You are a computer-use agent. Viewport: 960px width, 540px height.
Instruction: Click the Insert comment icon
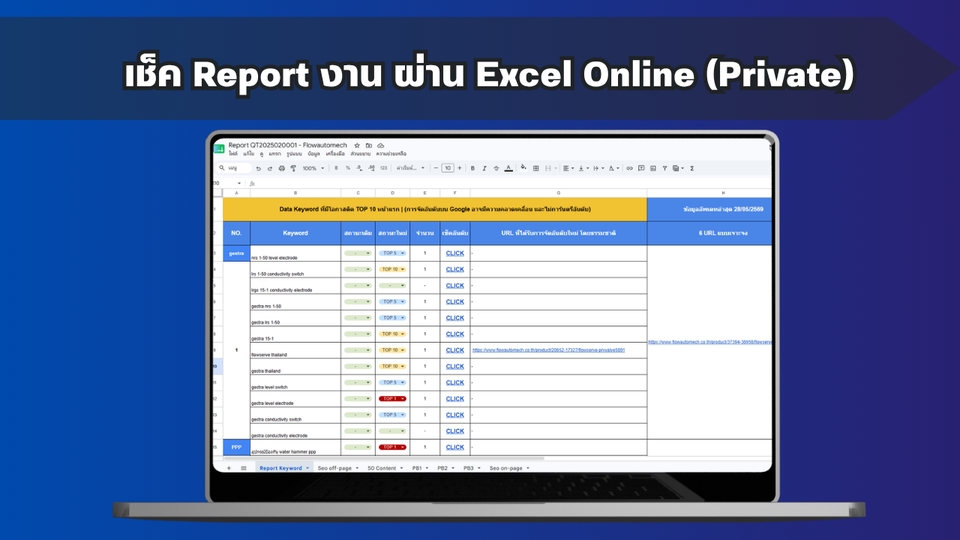pyautogui.click(x=641, y=168)
